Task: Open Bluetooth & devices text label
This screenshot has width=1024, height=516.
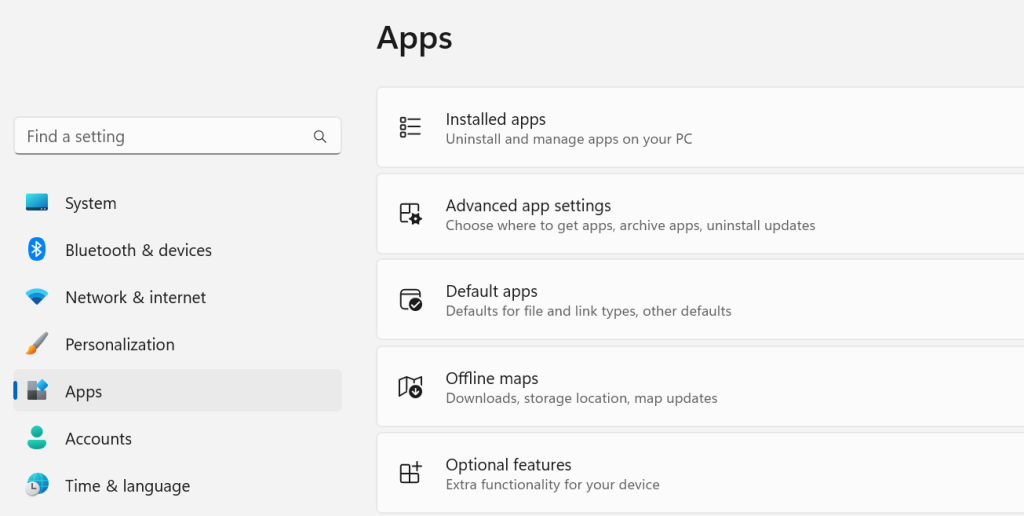Action: pyautogui.click(x=138, y=250)
